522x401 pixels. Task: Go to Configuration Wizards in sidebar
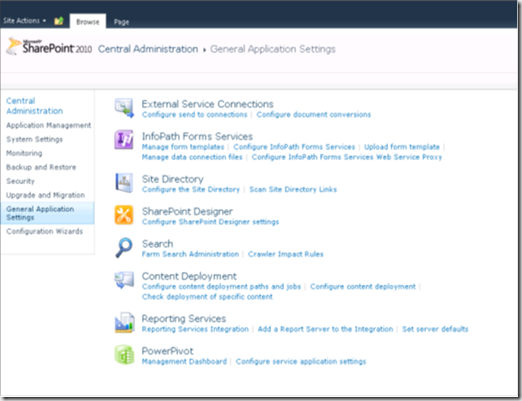(44, 231)
